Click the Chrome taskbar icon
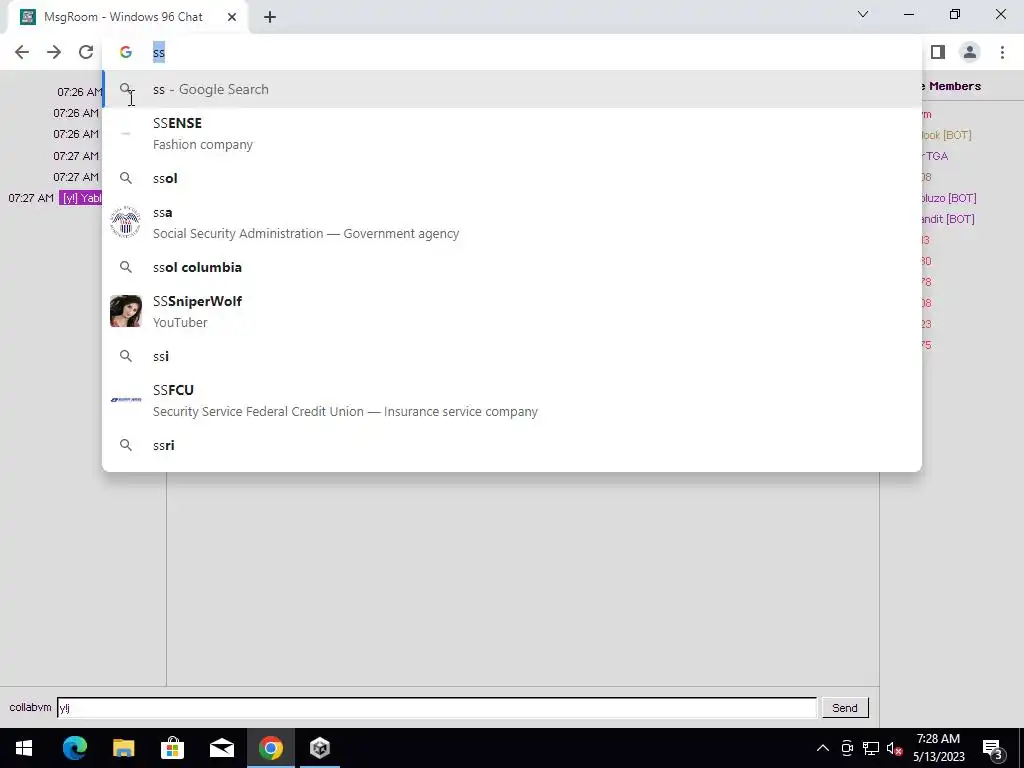The image size is (1024, 768). (x=270, y=748)
